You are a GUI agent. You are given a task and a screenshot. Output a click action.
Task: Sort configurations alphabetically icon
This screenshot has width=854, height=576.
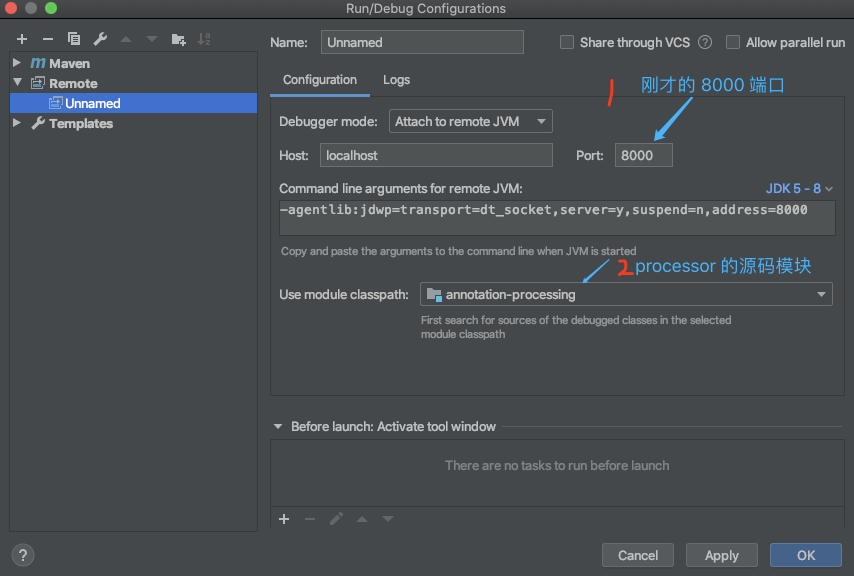204,39
